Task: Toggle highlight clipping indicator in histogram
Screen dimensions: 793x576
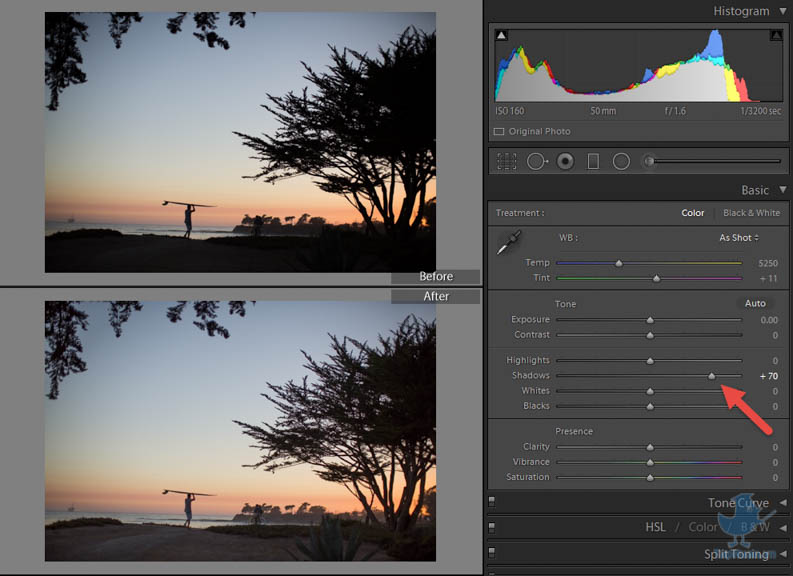Action: point(776,35)
